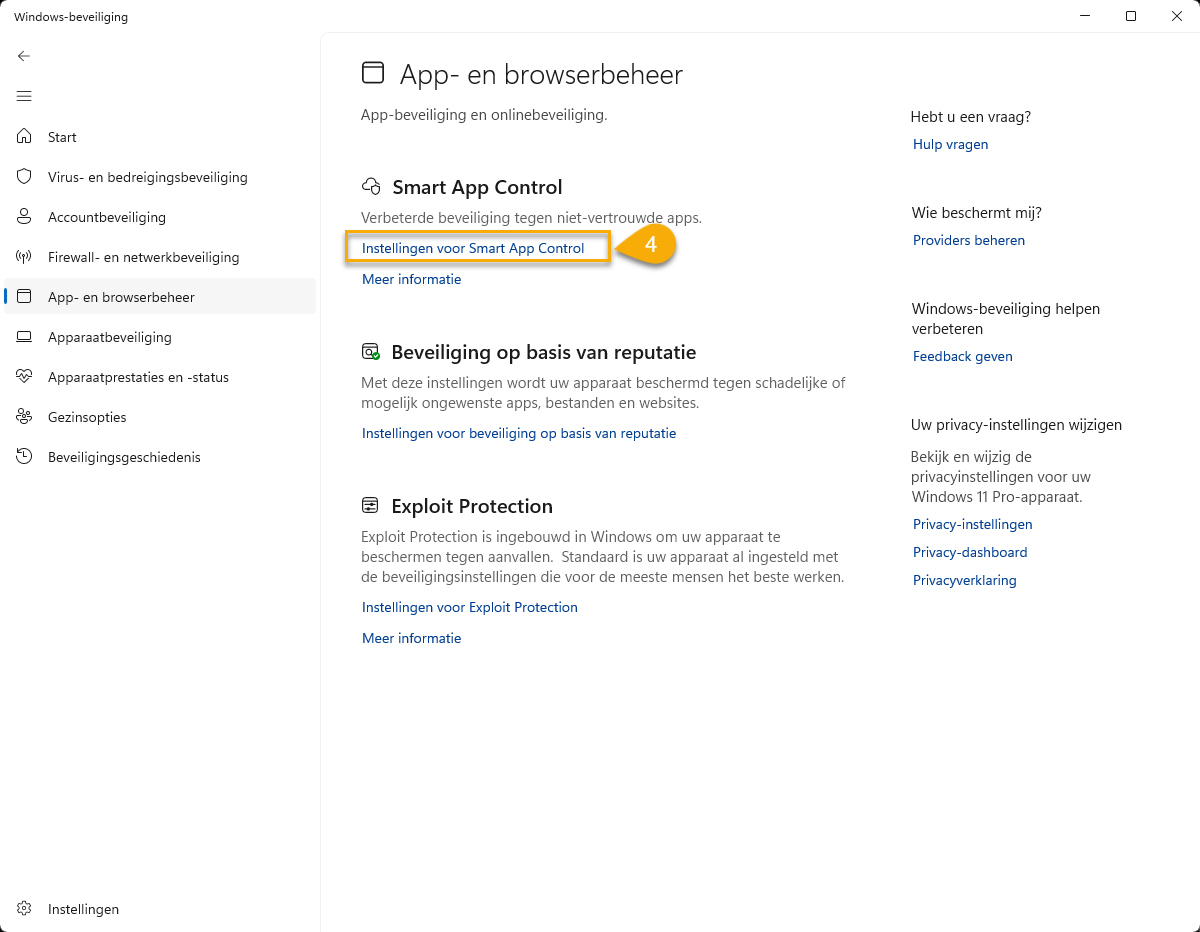The image size is (1200, 932).
Task: Open the Privacy-dashboard link
Action: [x=970, y=552]
